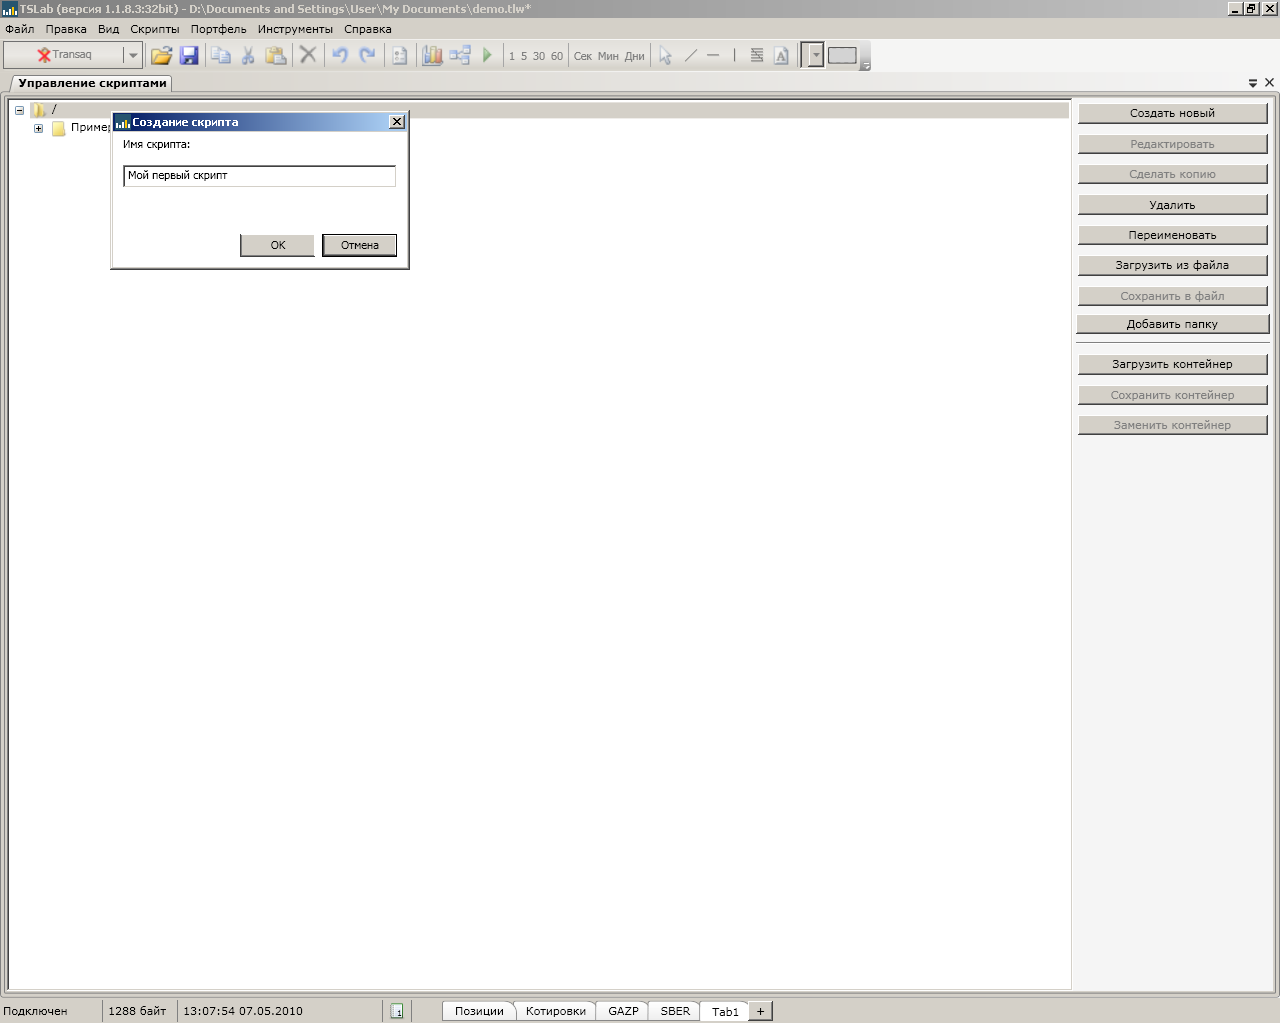Switch to the SBER tab
This screenshot has height=1024, width=1280.
pos(675,1011)
